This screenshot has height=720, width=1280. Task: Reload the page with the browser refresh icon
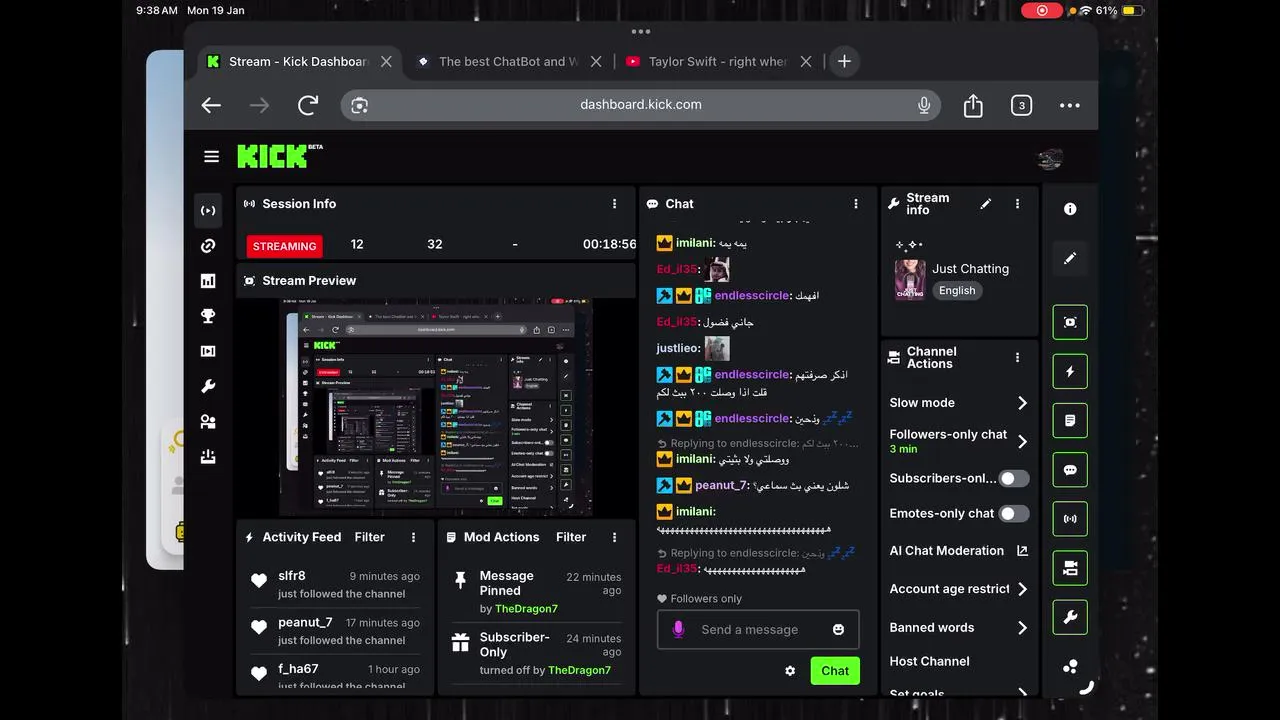(x=308, y=105)
